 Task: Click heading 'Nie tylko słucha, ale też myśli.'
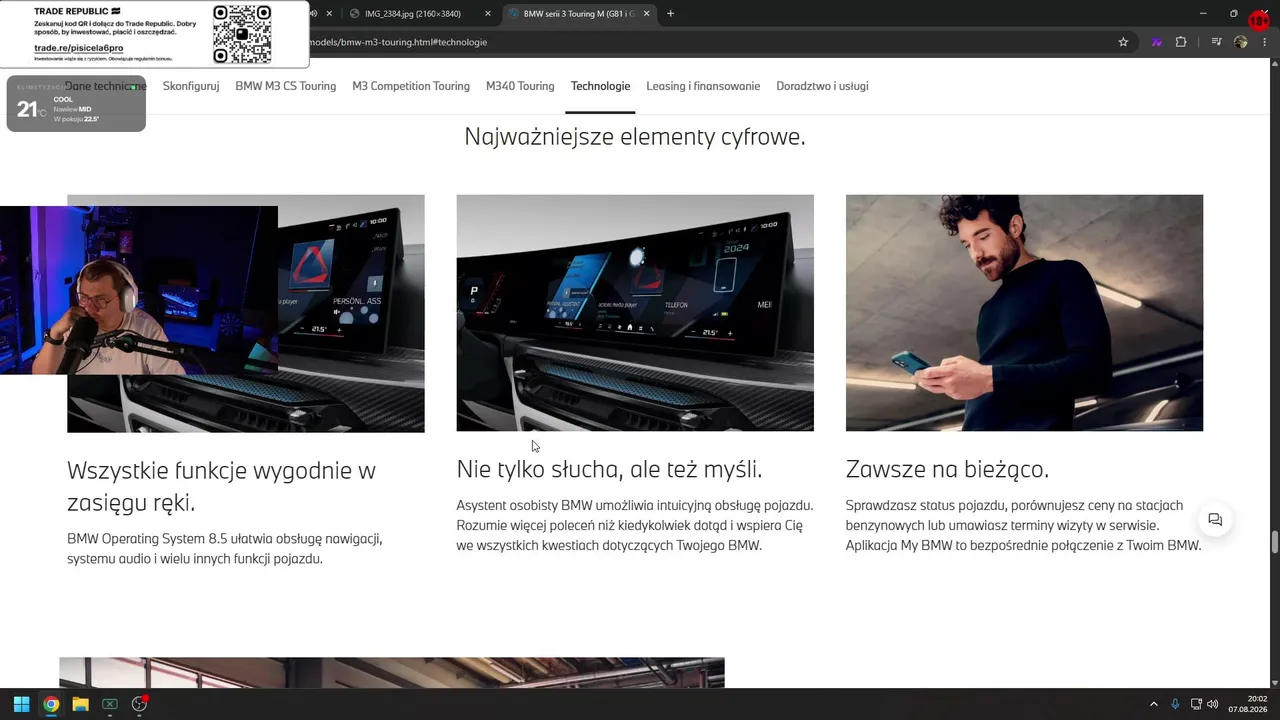[x=609, y=469]
